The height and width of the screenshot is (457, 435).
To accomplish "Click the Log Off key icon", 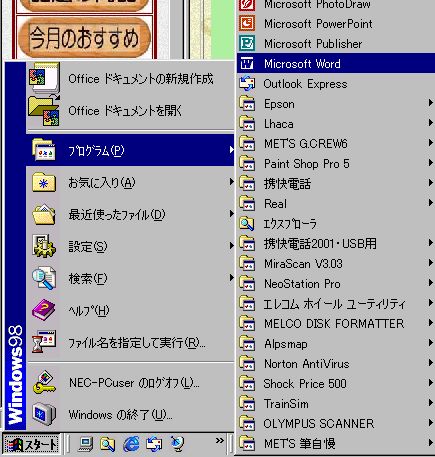I will (44, 382).
